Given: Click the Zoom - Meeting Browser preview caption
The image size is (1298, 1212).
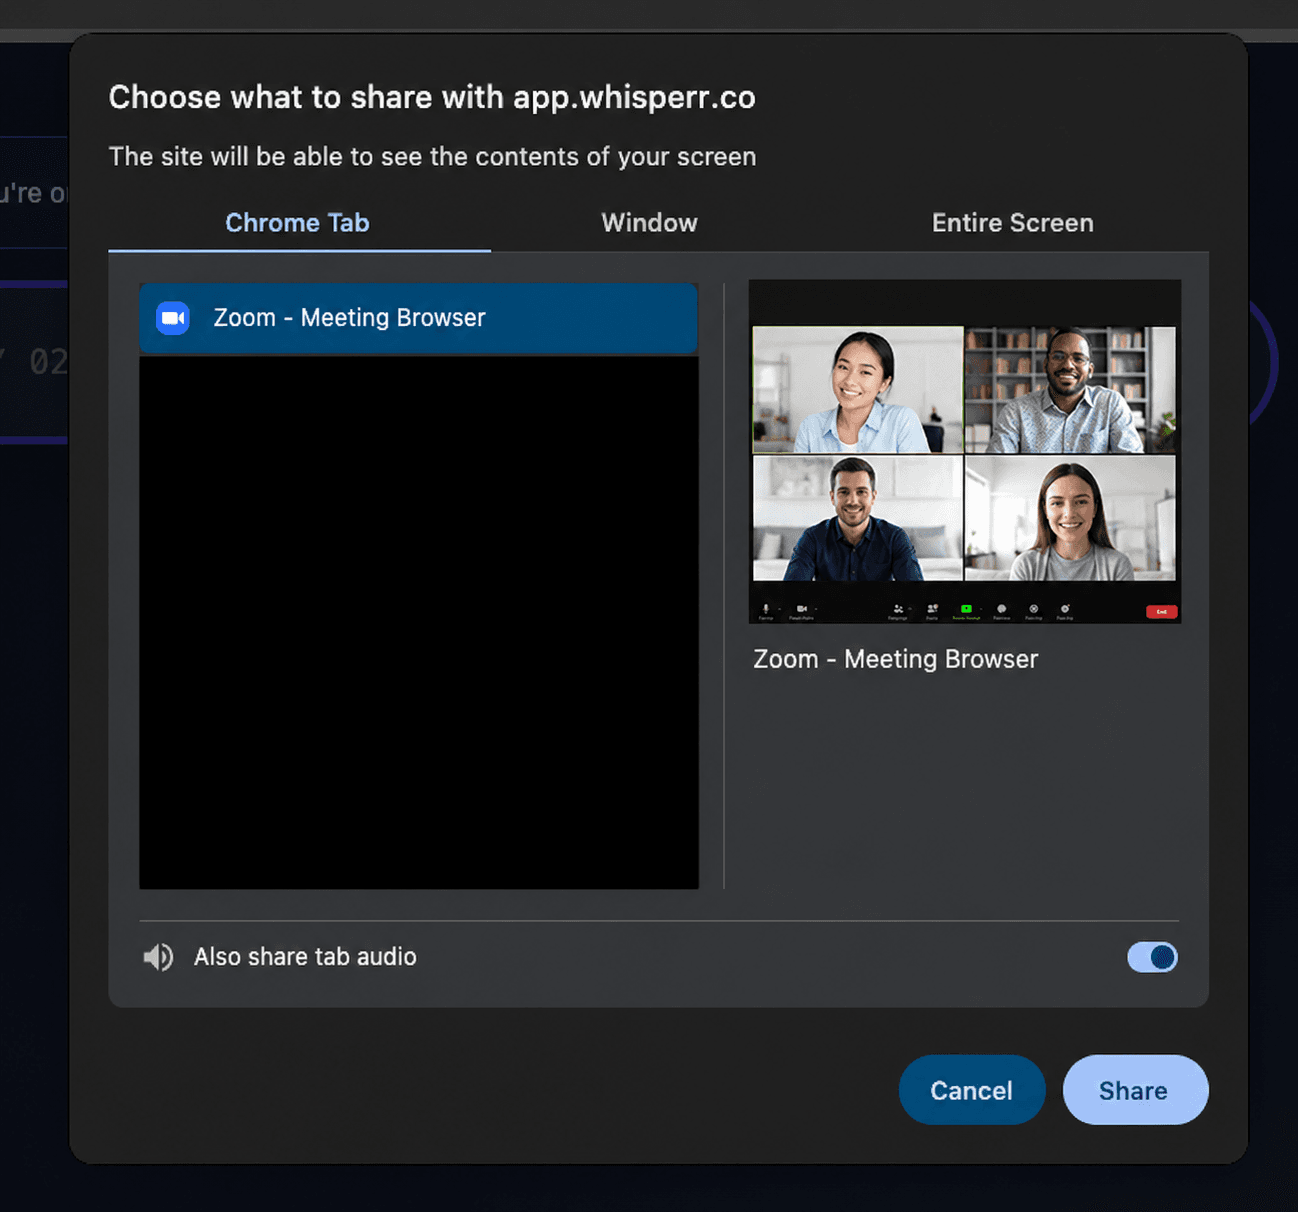Looking at the screenshot, I should pos(896,659).
